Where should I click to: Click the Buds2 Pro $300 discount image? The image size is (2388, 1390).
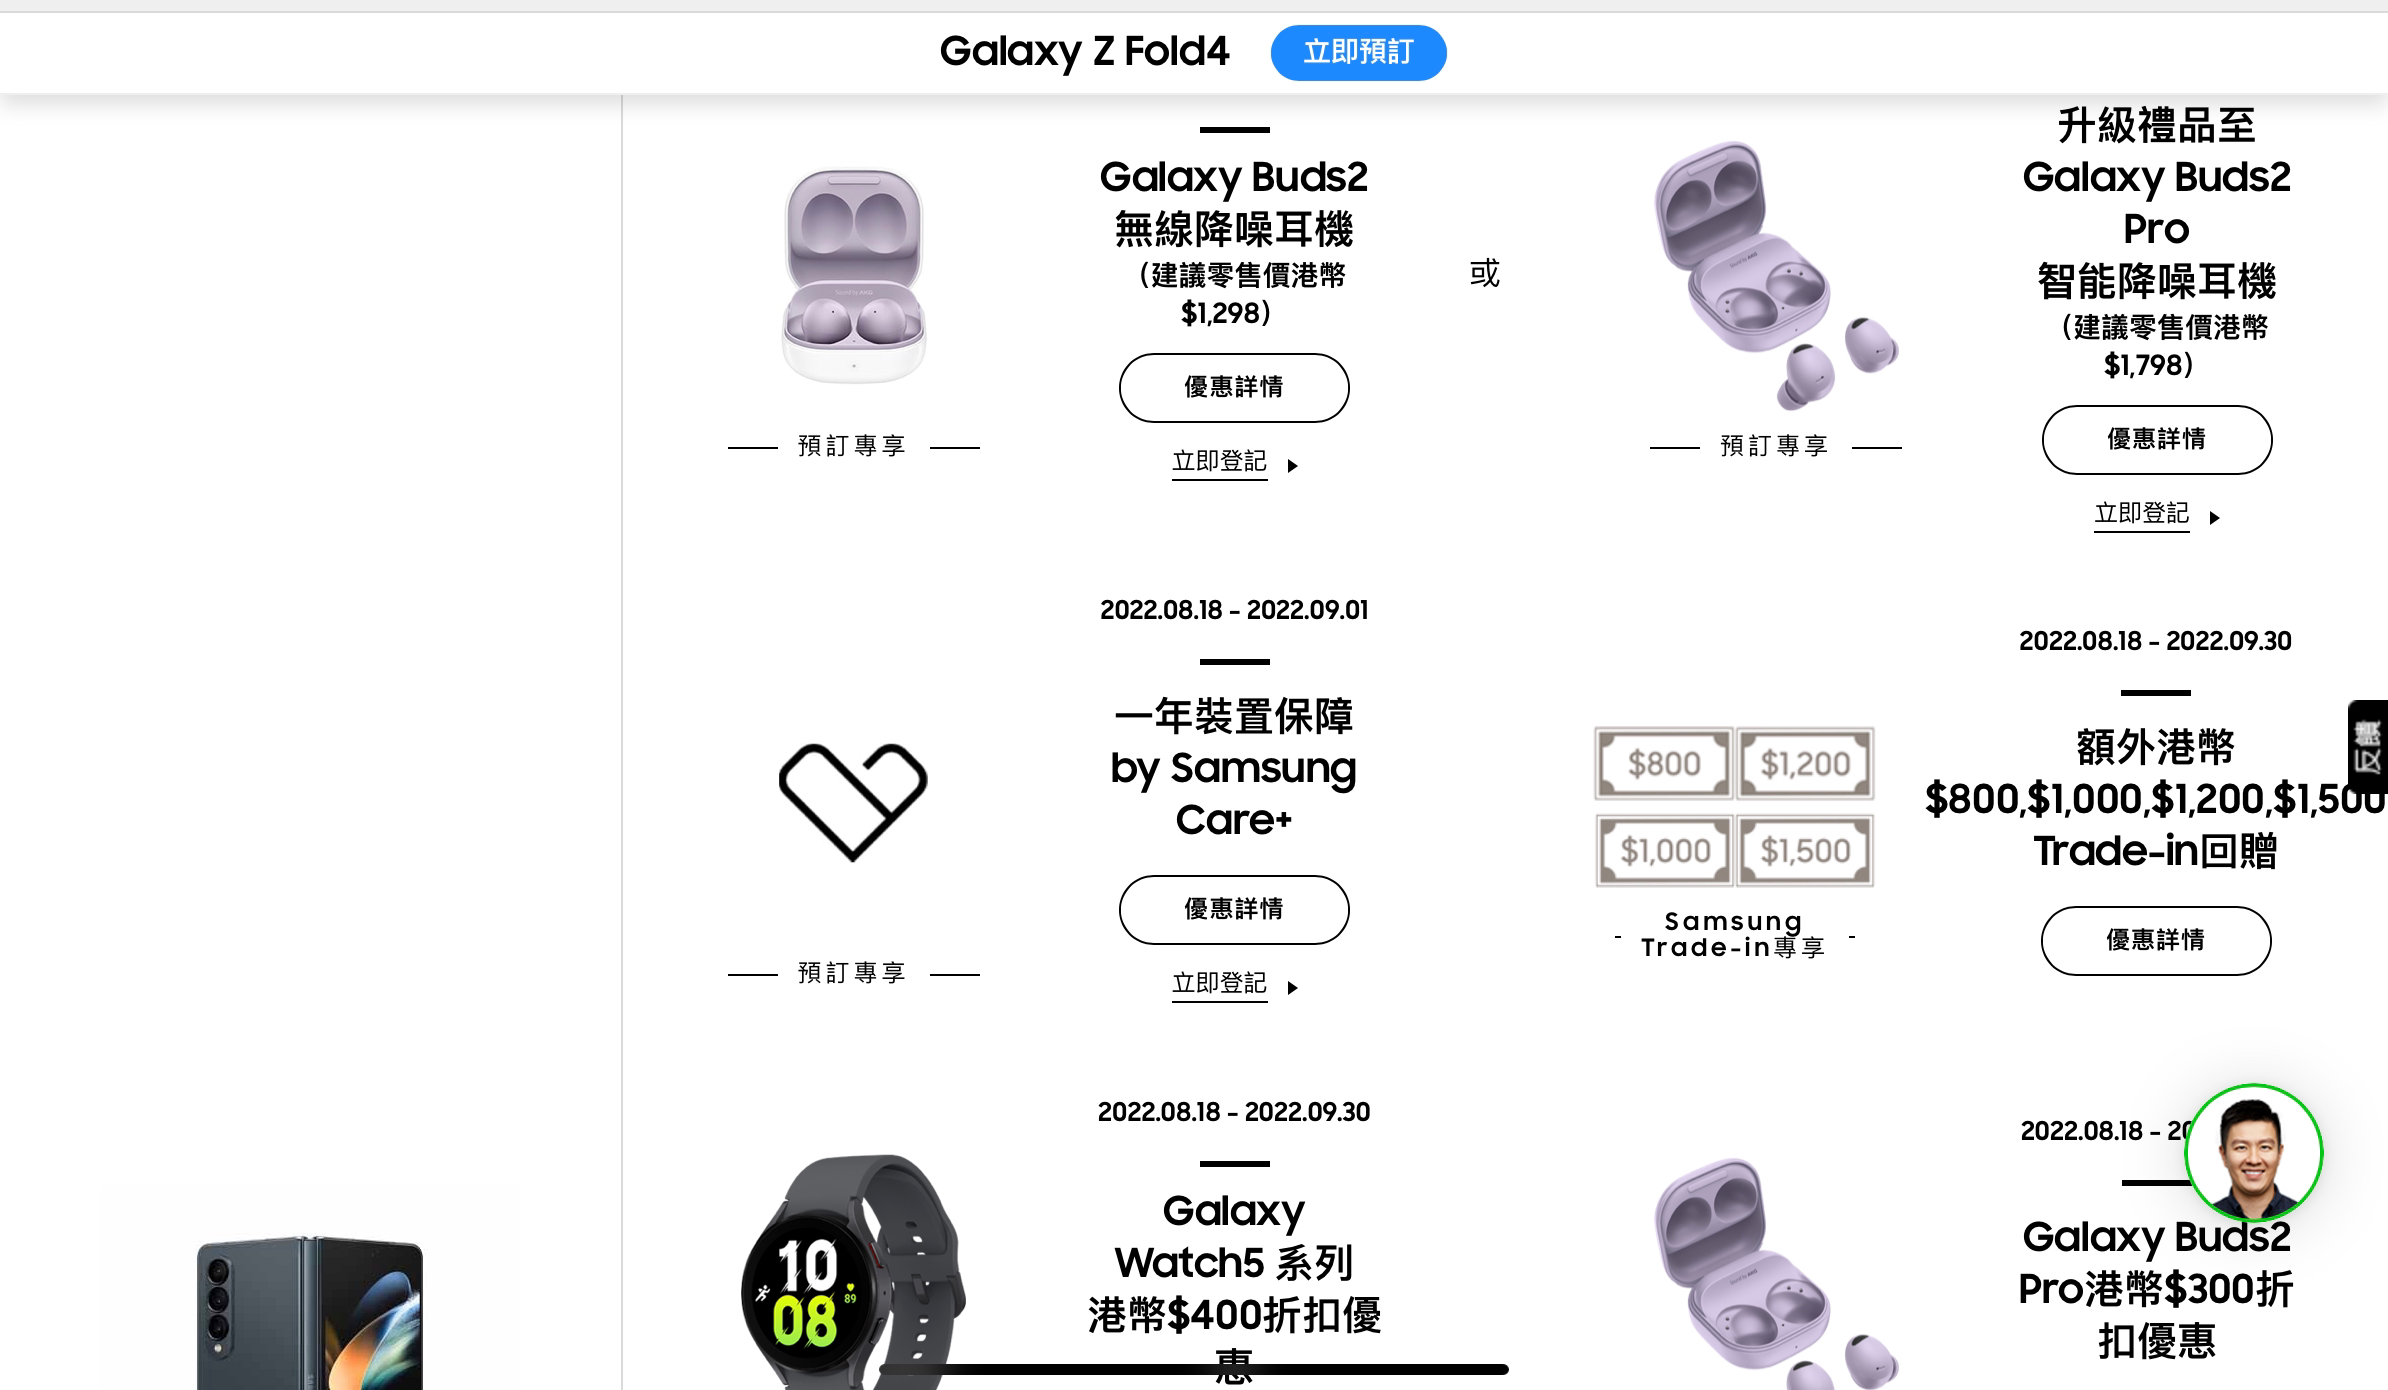coord(1776,1274)
